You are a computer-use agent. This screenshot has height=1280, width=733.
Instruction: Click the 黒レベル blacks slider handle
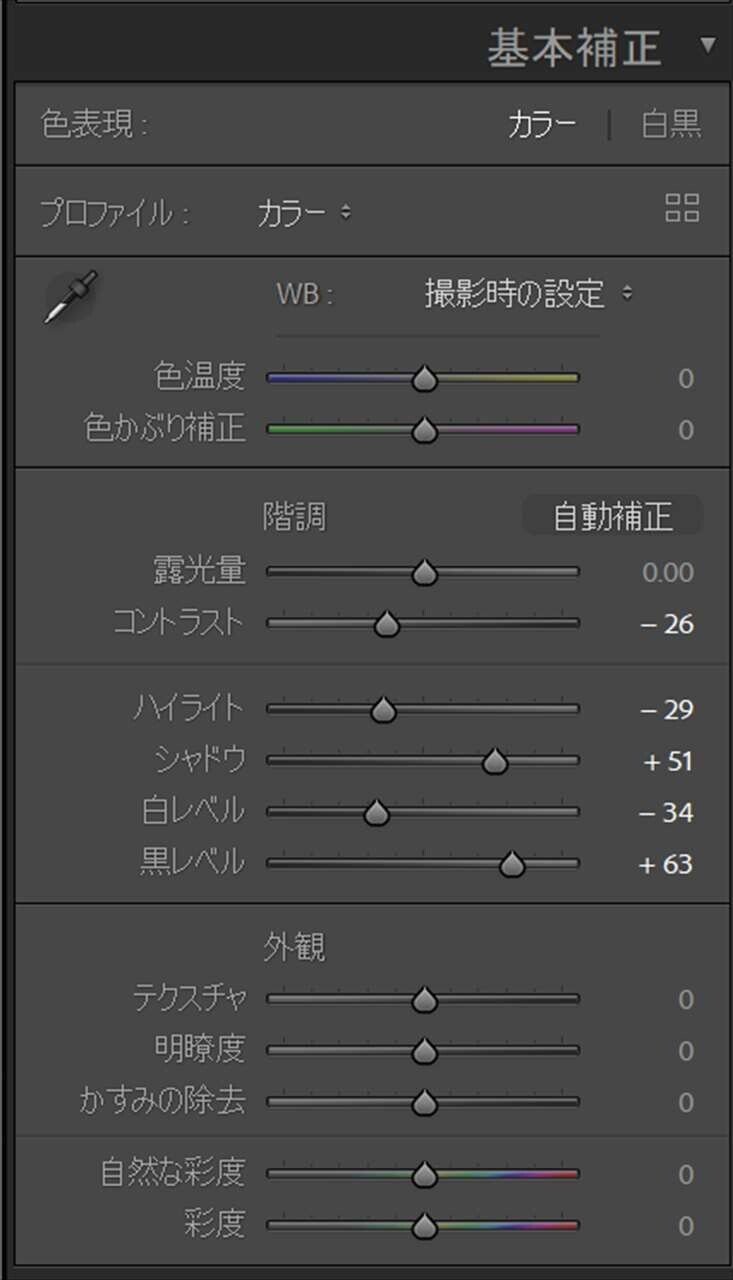[512, 862]
